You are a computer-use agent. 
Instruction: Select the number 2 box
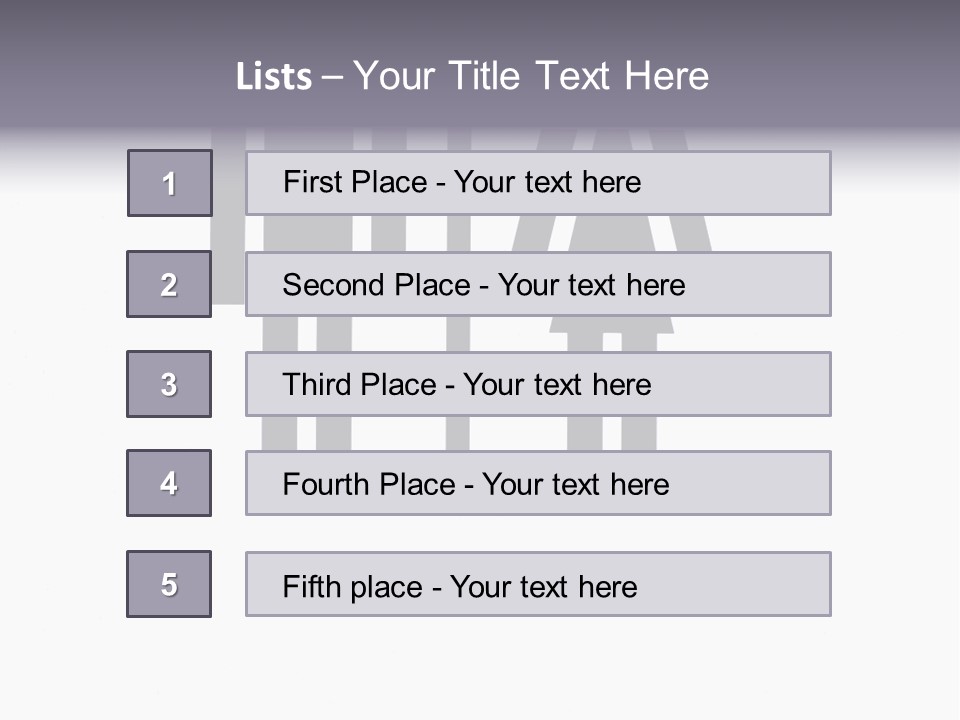[x=169, y=284]
